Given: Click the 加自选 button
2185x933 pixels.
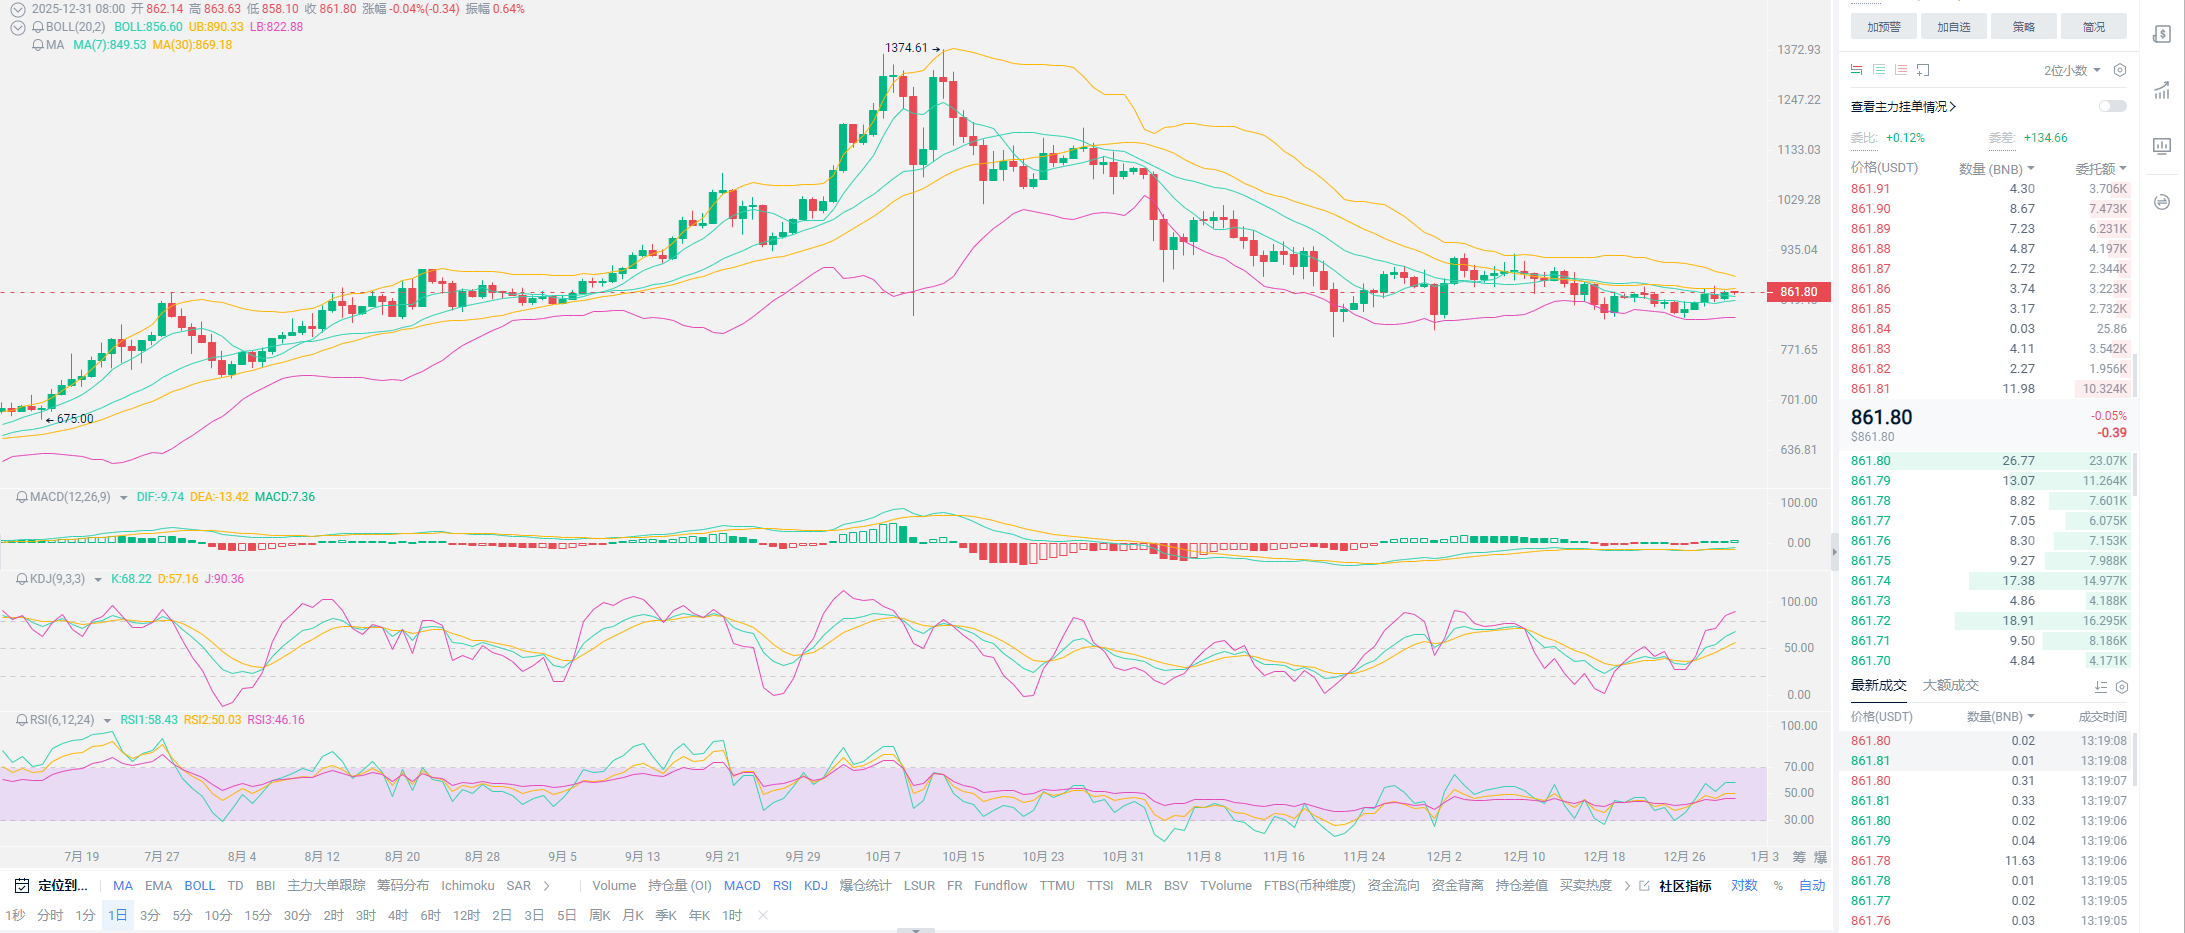Looking at the screenshot, I should pos(1953,27).
